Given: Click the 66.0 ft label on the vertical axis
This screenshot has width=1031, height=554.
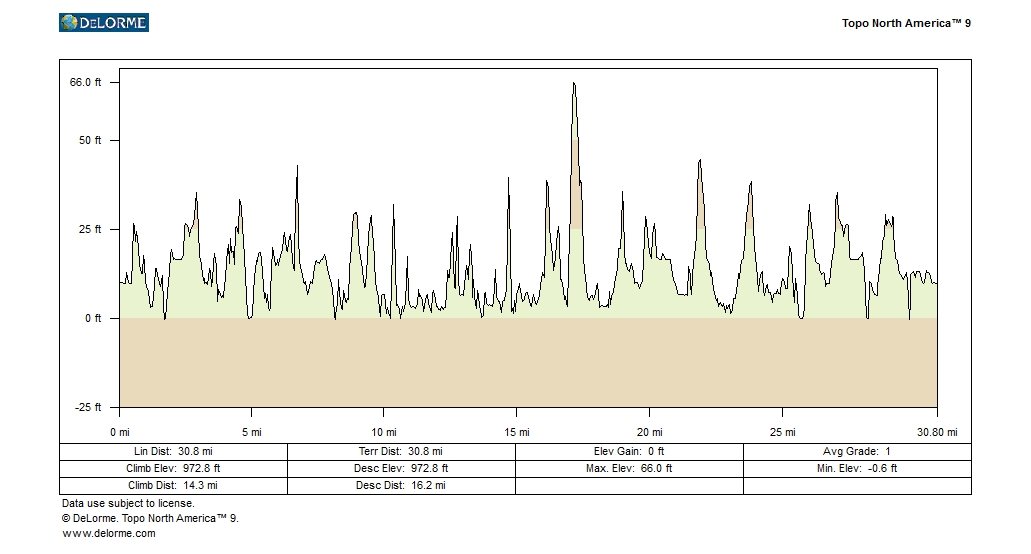Looking at the screenshot, I should 86,82.
